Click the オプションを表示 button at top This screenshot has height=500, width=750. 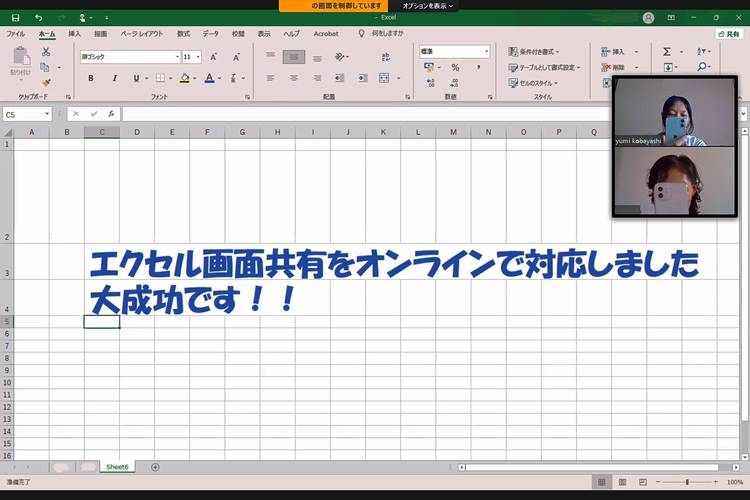pyautogui.click(x=427, y=6)
